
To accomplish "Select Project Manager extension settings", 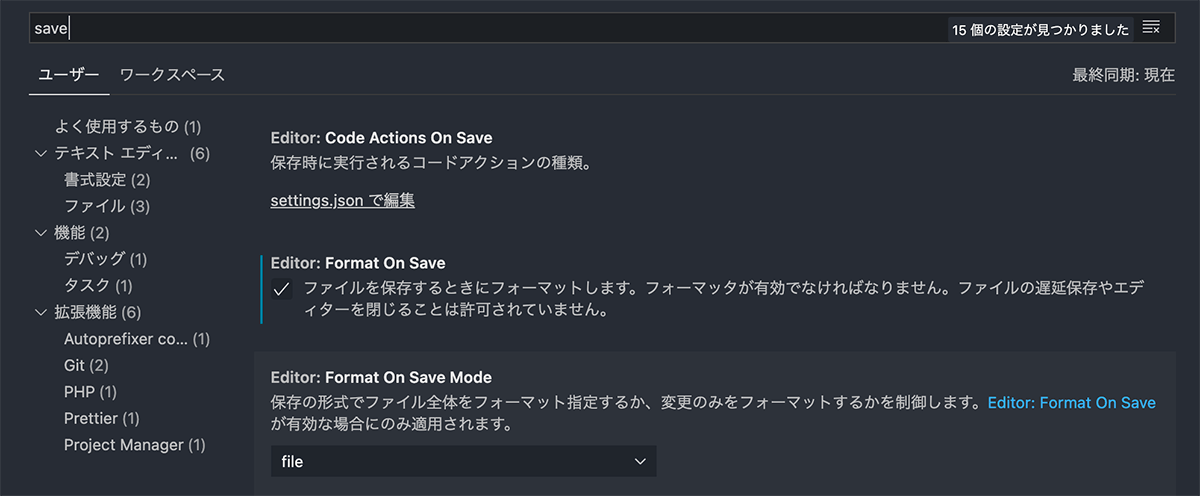I will 134,444.
